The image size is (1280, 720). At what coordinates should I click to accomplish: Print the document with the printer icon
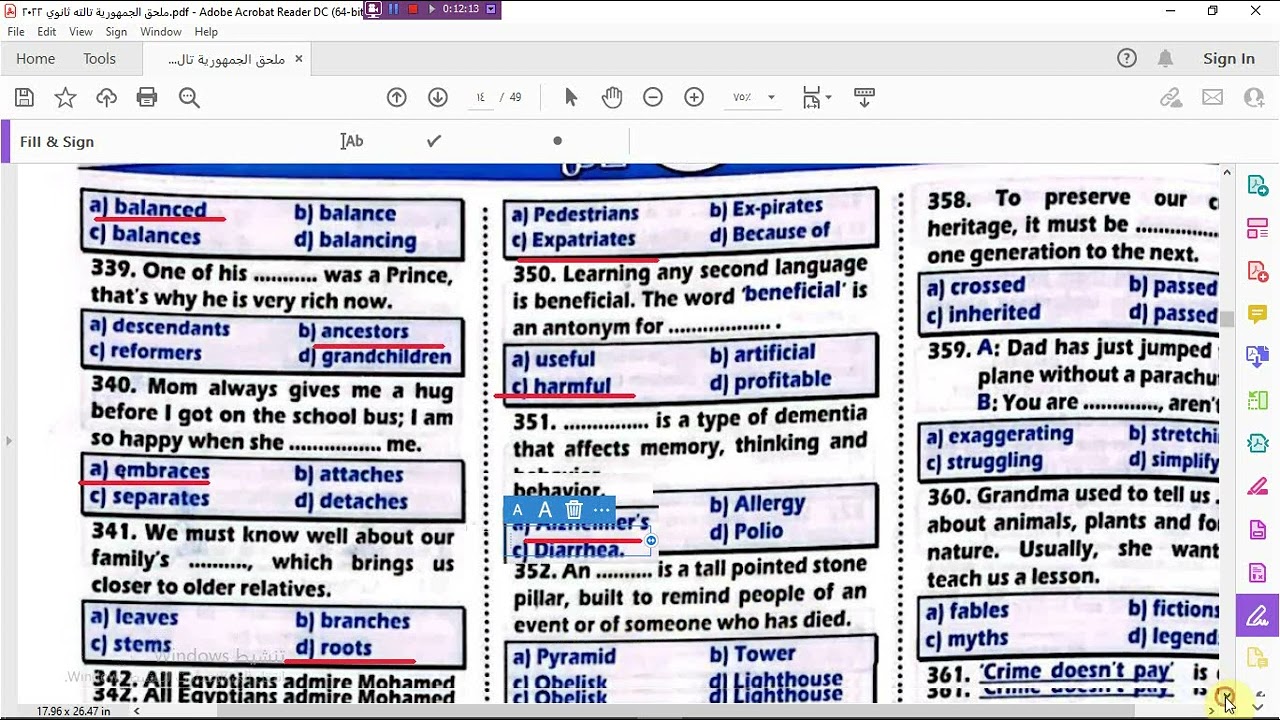(147, 97)
